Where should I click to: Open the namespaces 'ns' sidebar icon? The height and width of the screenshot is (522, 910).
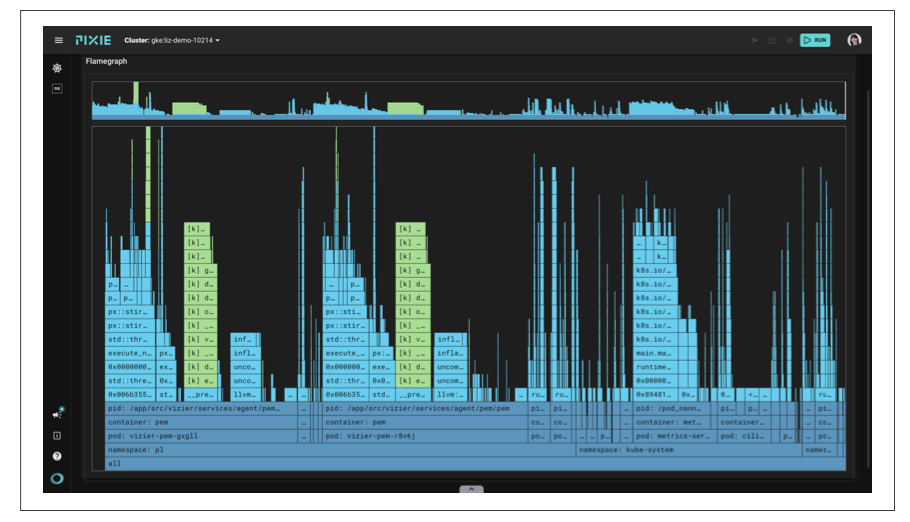pyautogui.click(x=57, y=88)
